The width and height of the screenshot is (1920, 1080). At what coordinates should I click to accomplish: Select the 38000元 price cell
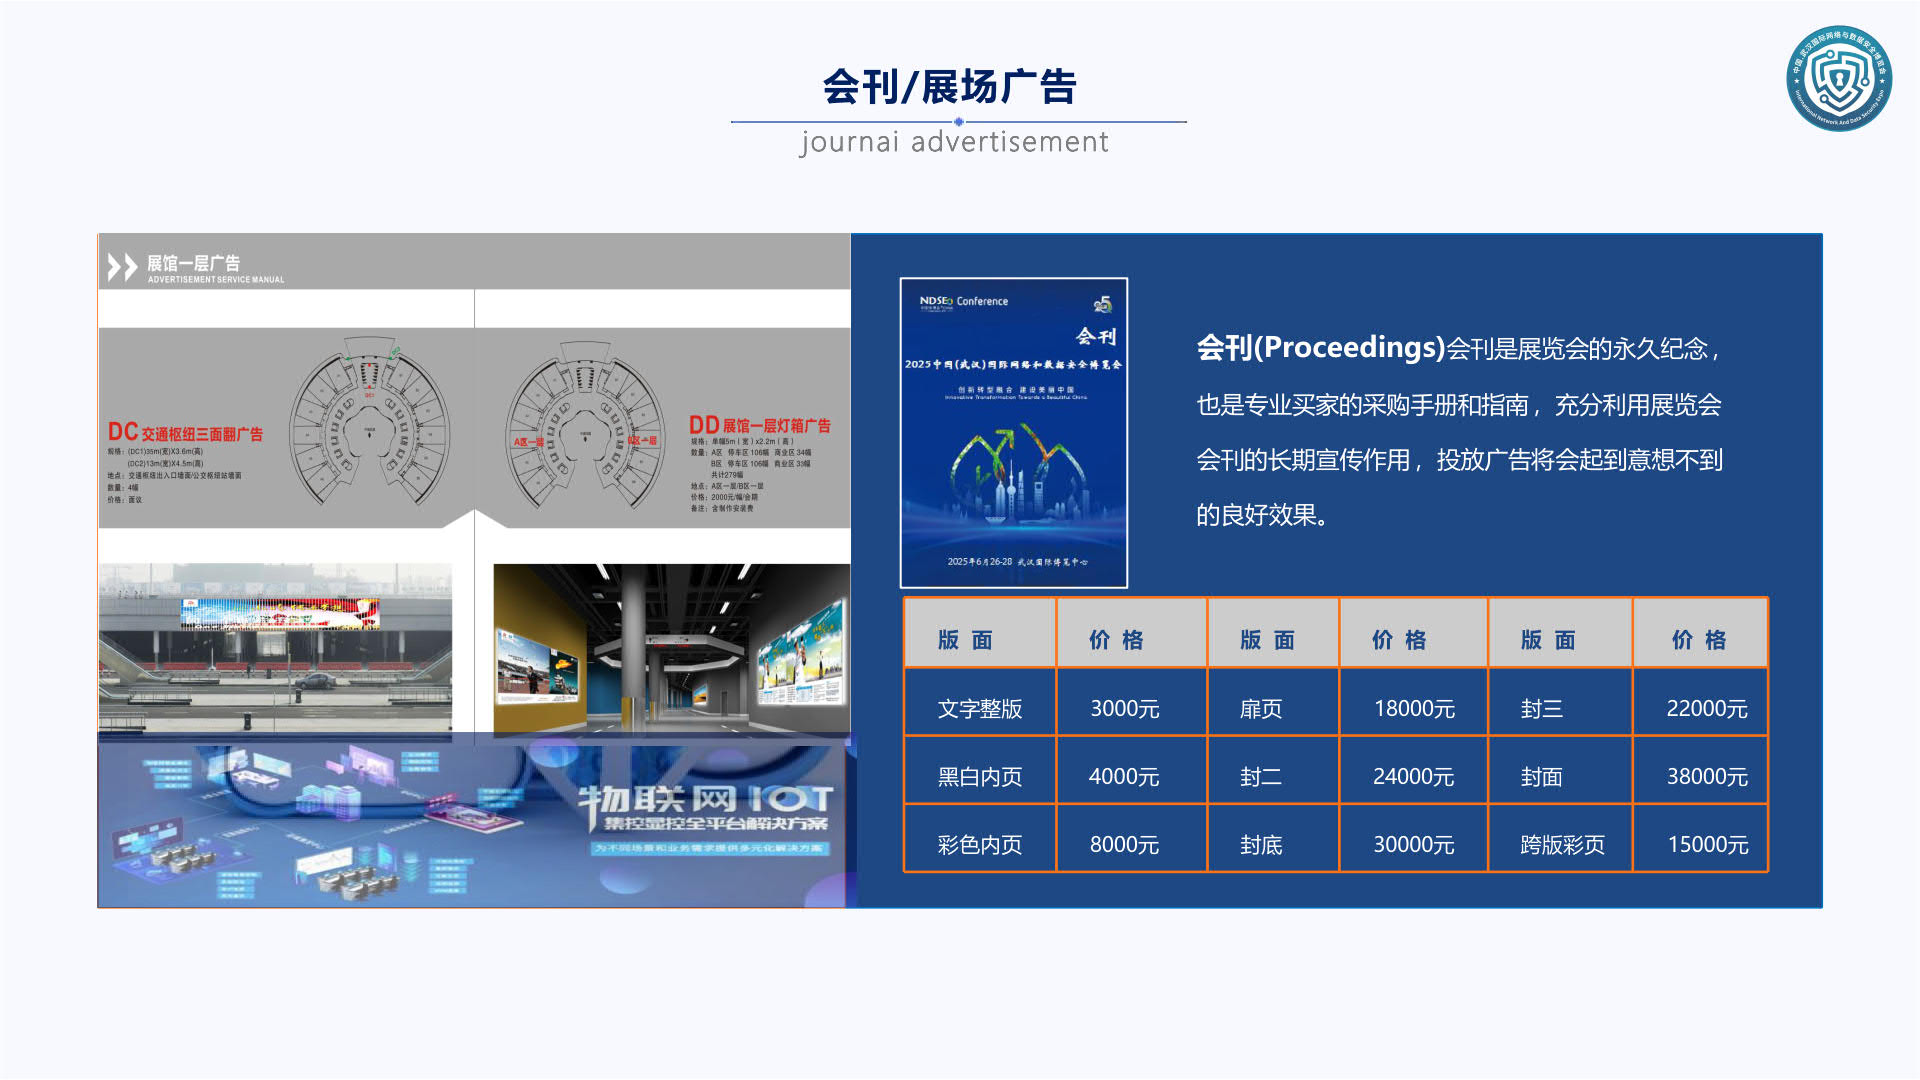[1706, 777]
